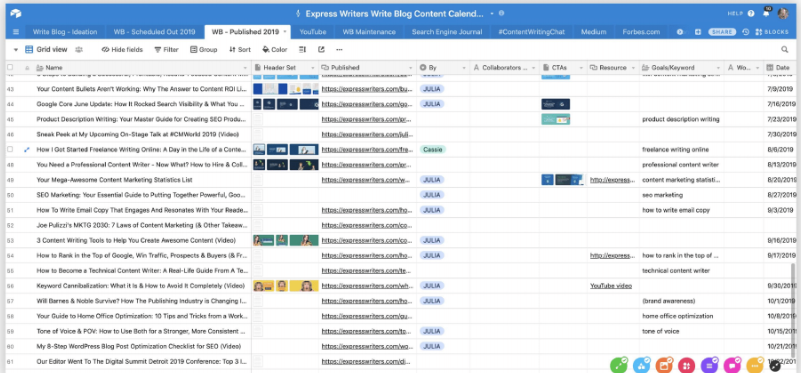Select 'Your Mega-Awesome Content Marketing Statistics List' cell

143,180
